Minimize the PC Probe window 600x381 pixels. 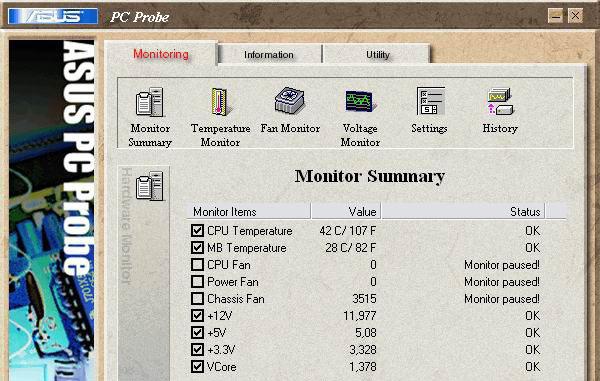point(555,16)
